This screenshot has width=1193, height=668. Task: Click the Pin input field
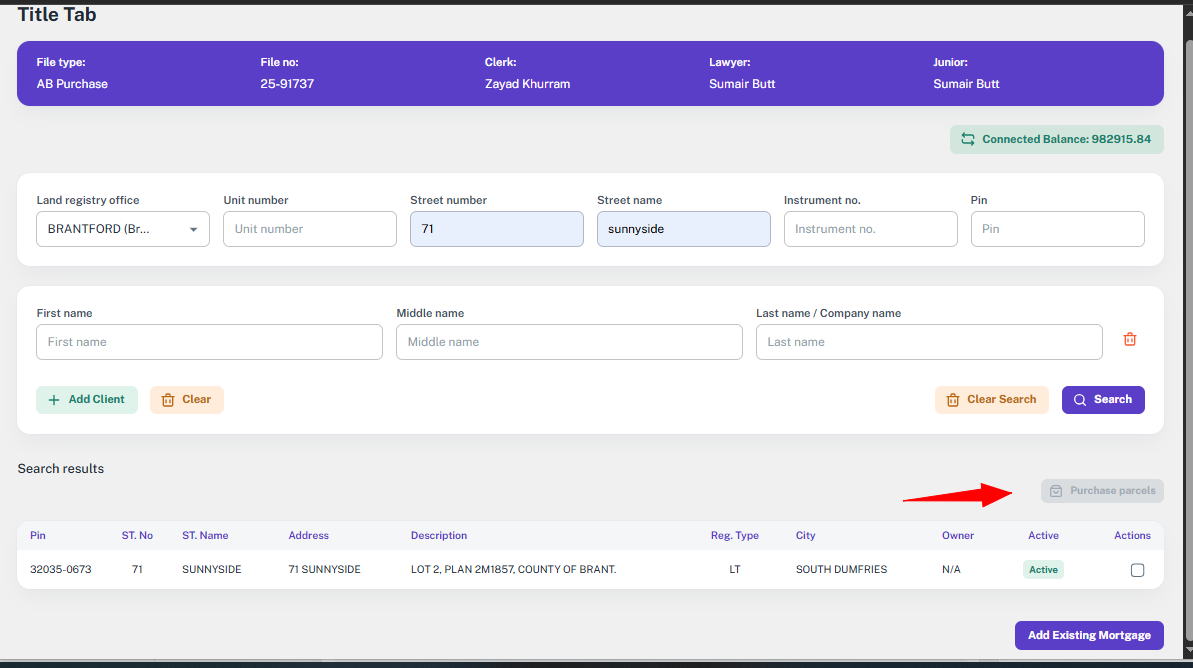pos(1057,229)
